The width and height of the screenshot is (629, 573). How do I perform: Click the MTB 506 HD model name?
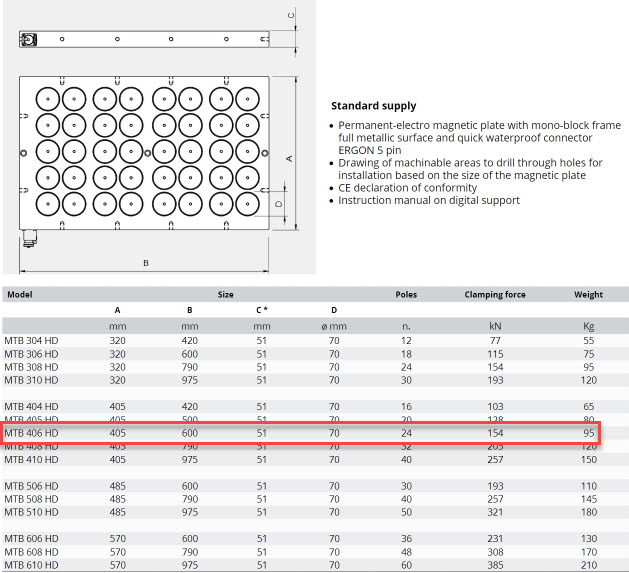coord(32,485)
